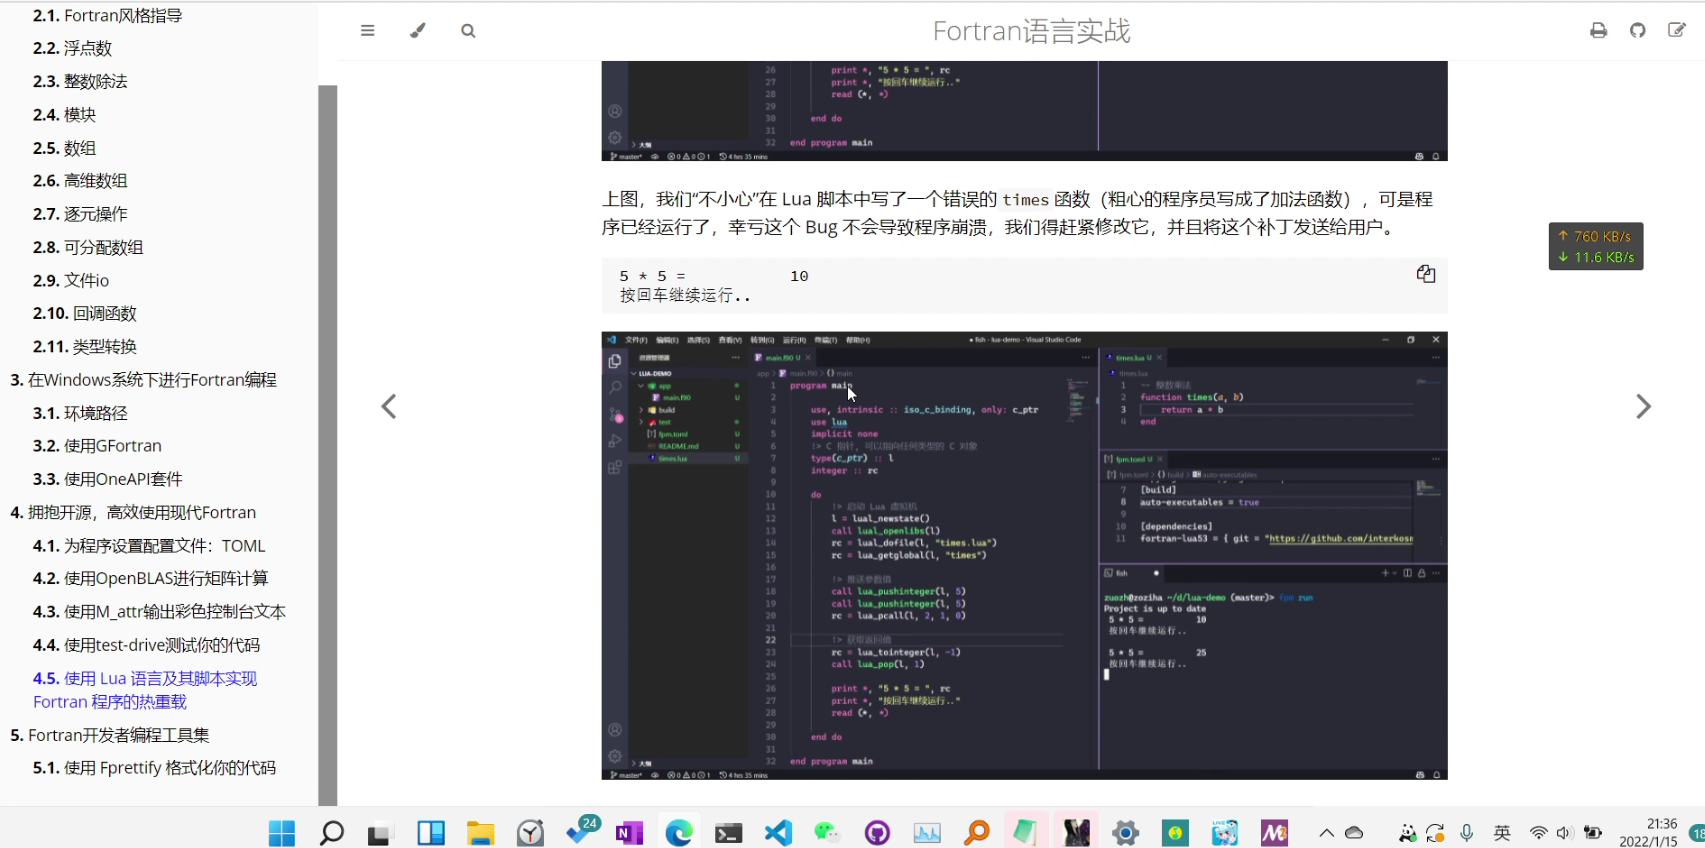Open chapter 4 拥抱开源，高效使用现代Fortran
Screen dimensions: 1705x848
(x=134, y=513)
